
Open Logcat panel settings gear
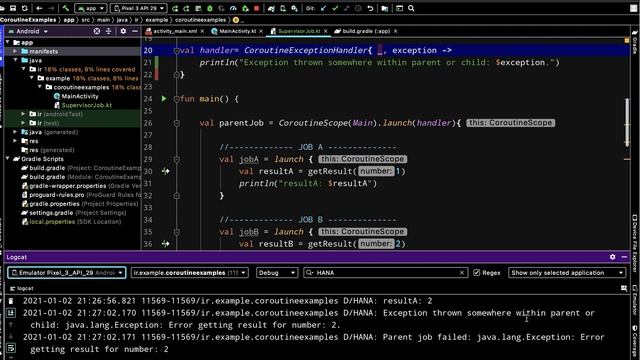click(612, 257)
